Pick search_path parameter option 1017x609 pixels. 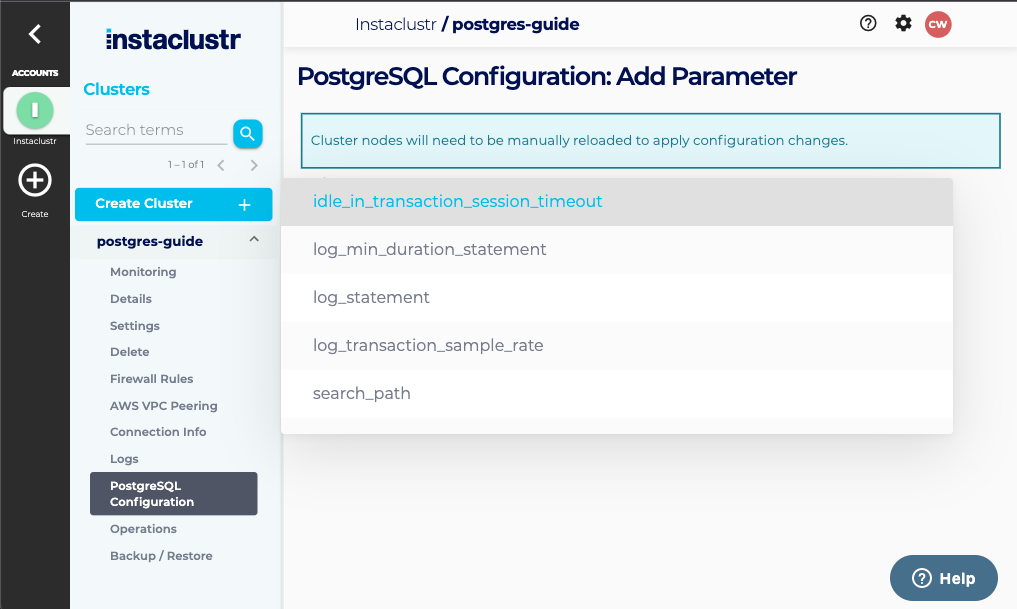[x=362, y=394]
